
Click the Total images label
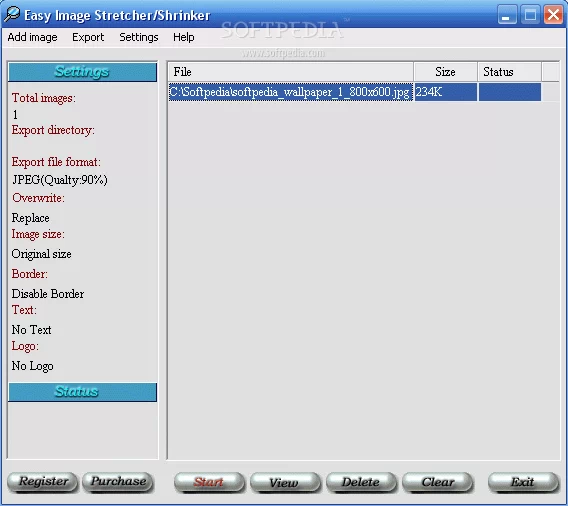coord(43,98)
